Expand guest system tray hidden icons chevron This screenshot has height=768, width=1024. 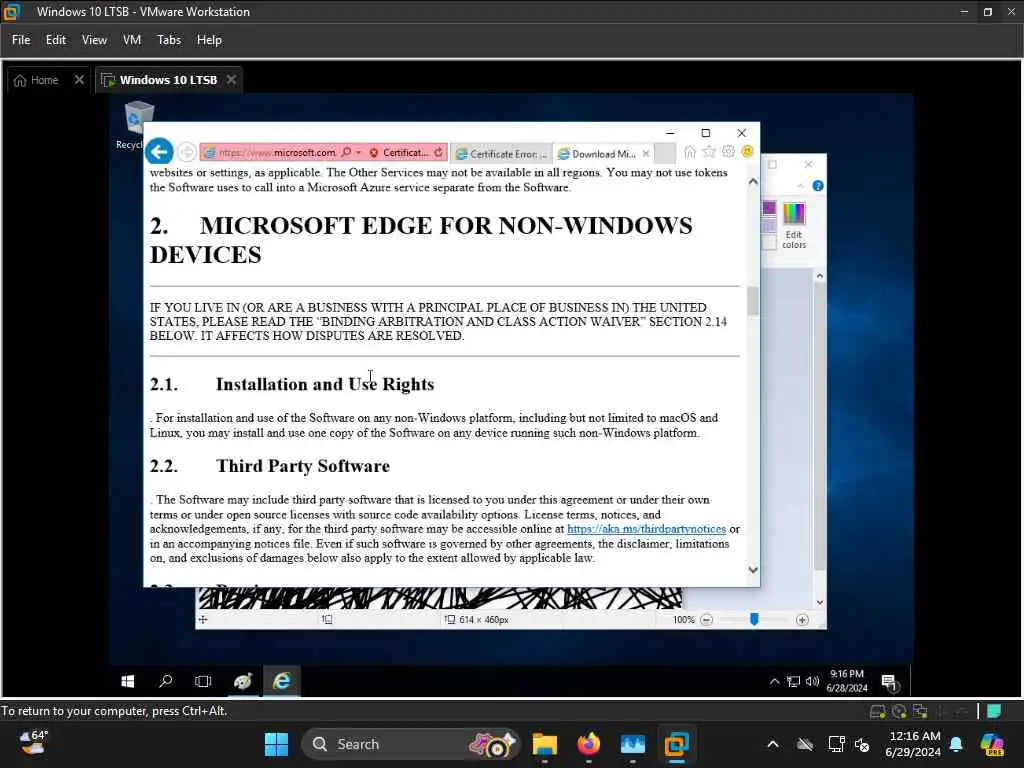point(775,682)
